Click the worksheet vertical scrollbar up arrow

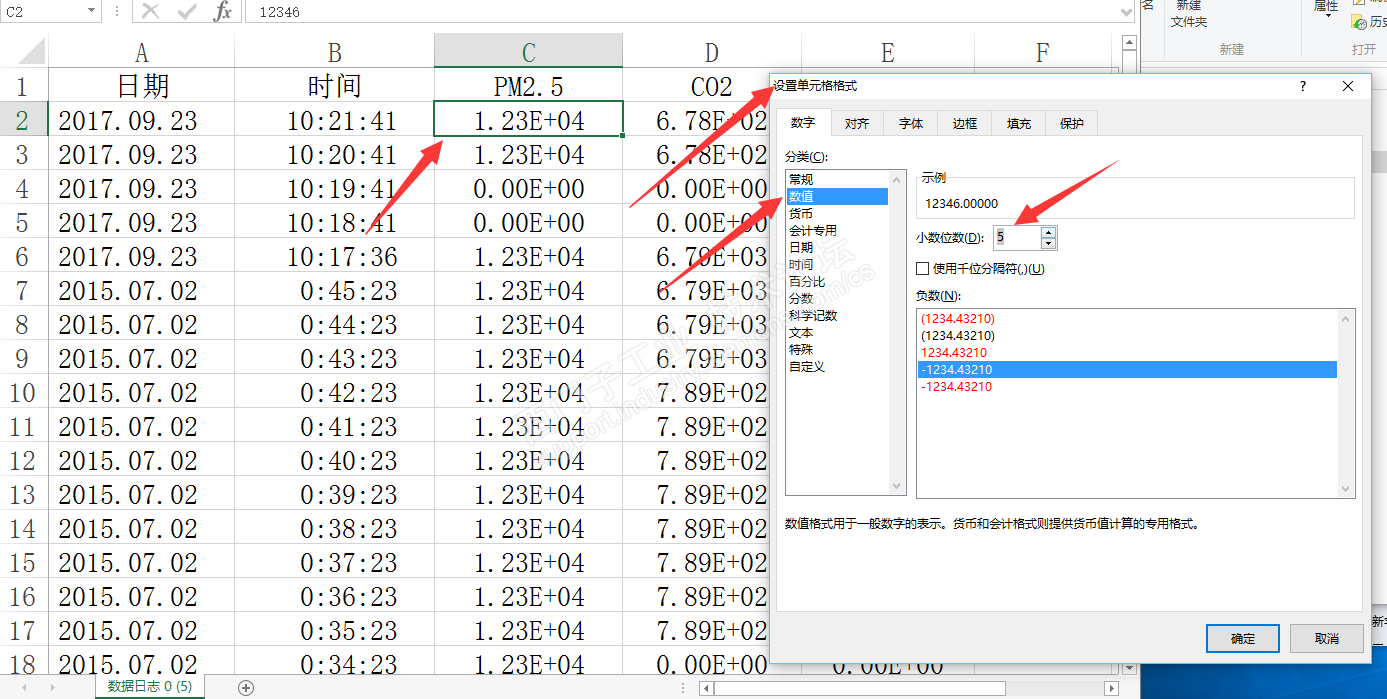click(x=1129, y=43)
